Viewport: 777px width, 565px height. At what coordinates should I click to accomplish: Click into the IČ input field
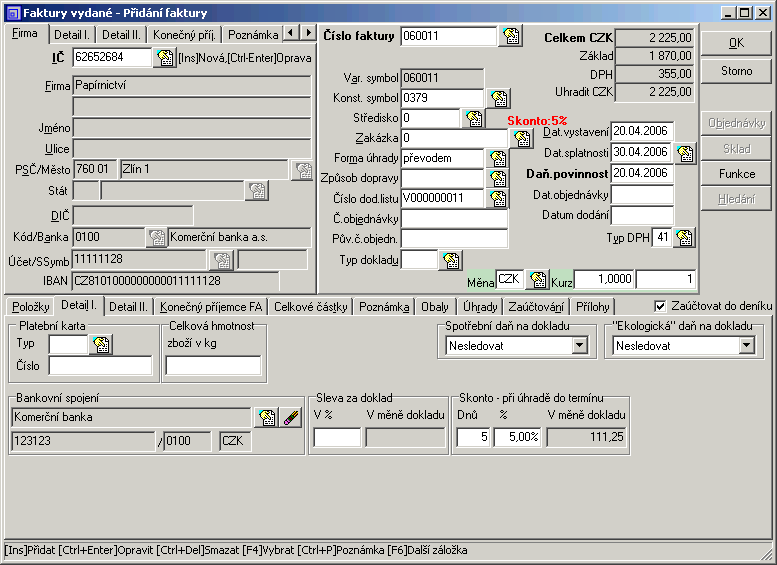pos(112,57)
